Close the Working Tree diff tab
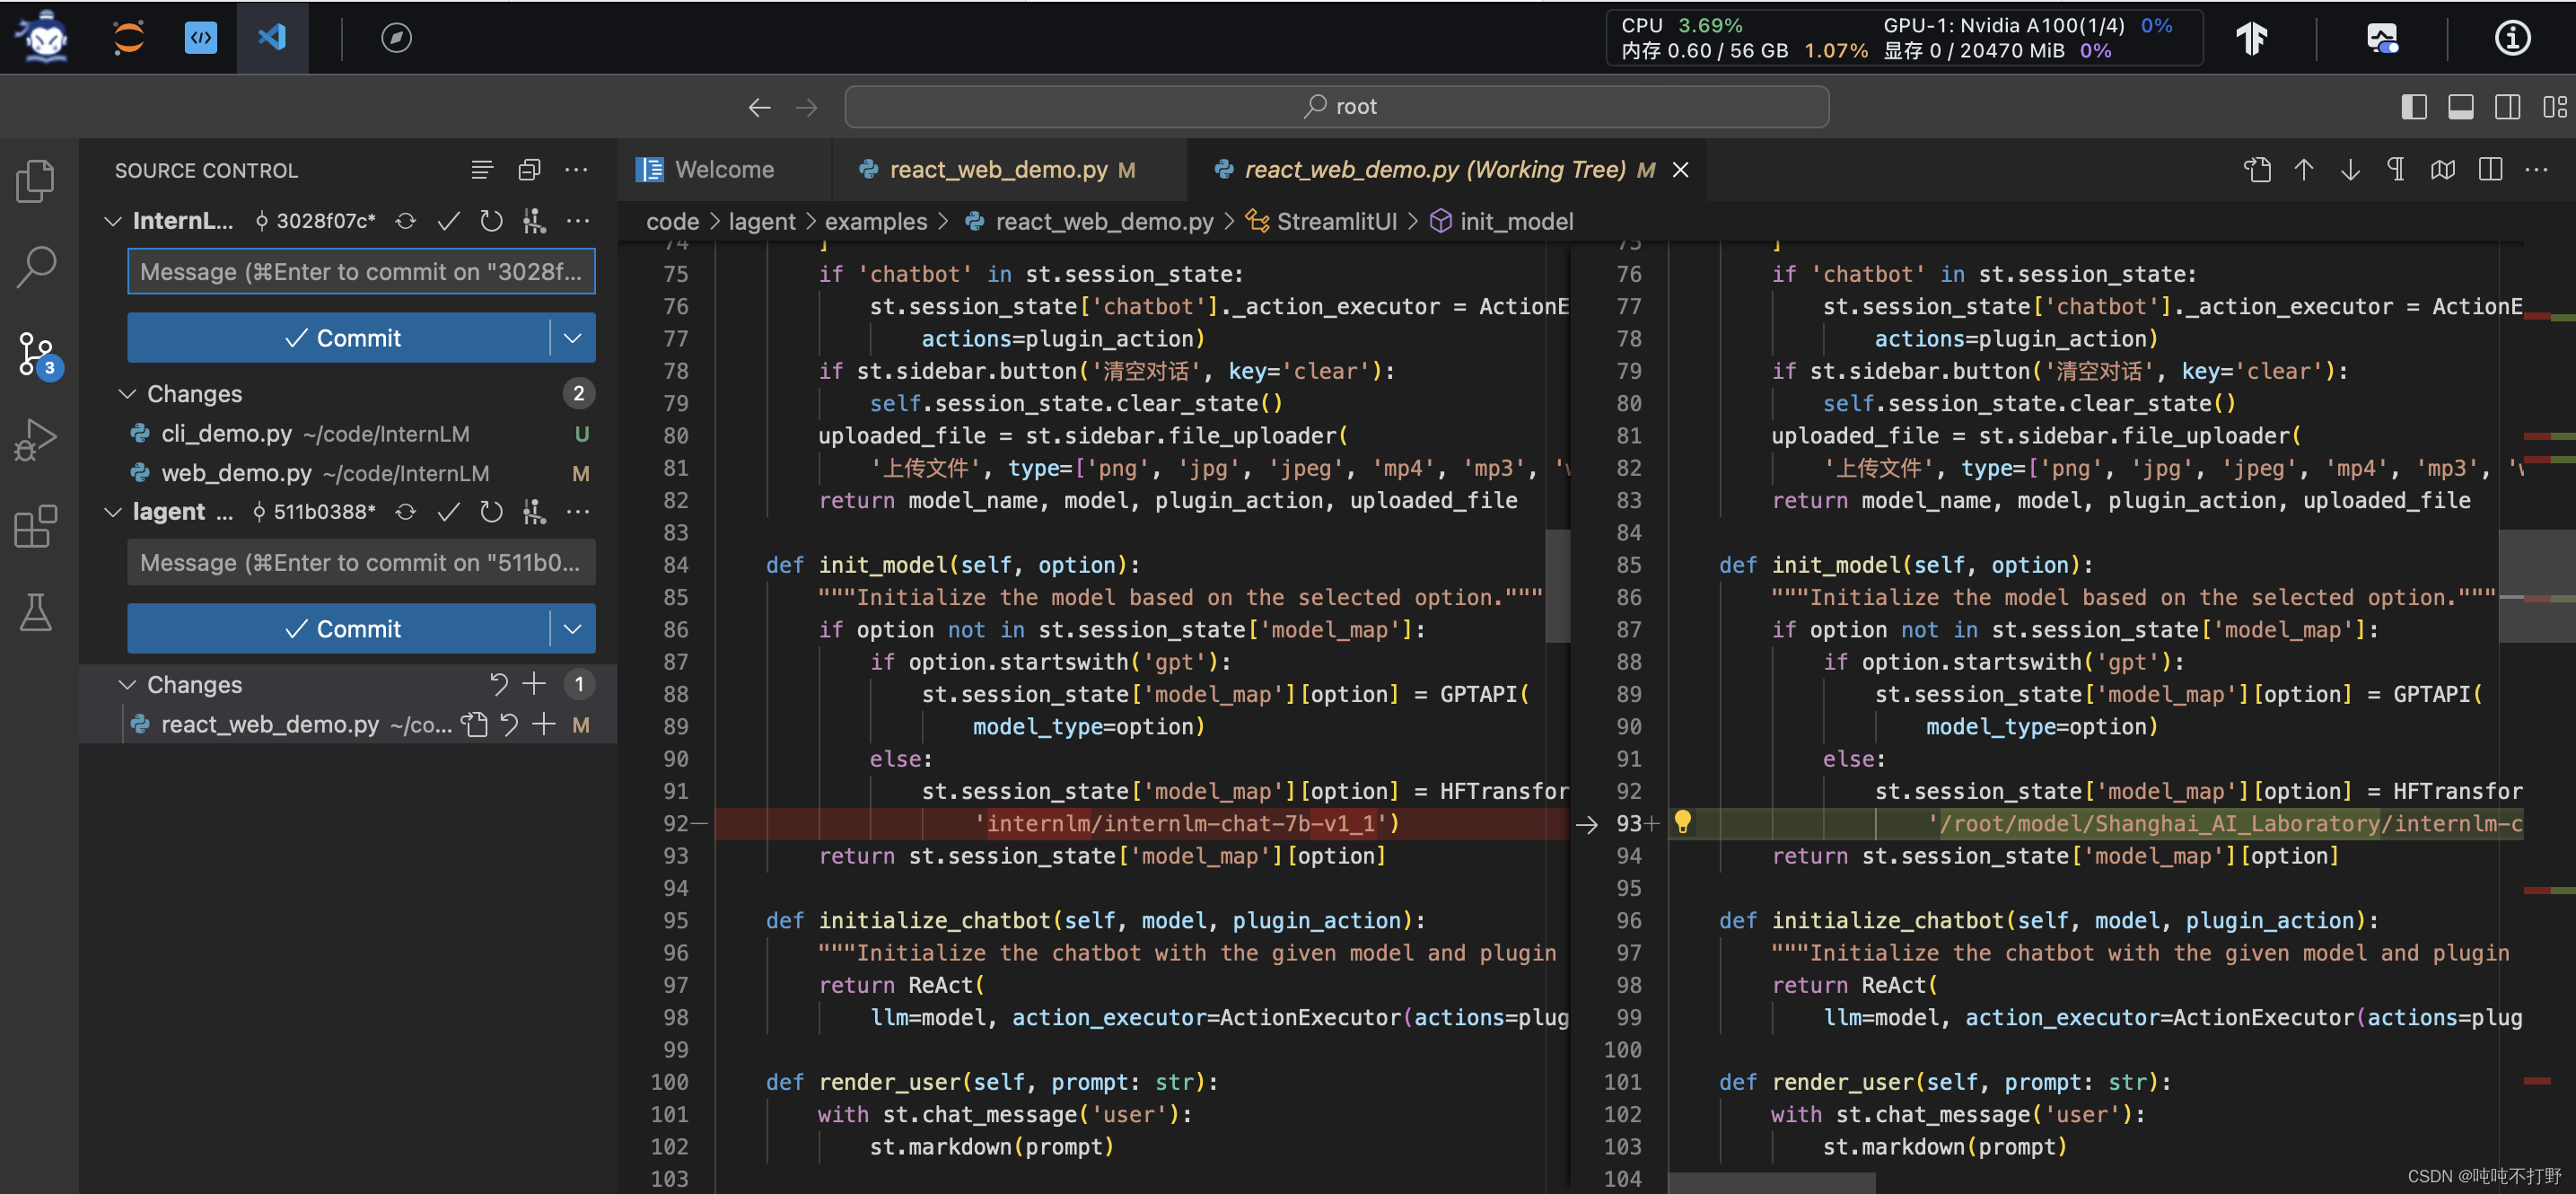Screen dimensions: 2576x1194 1681,170
